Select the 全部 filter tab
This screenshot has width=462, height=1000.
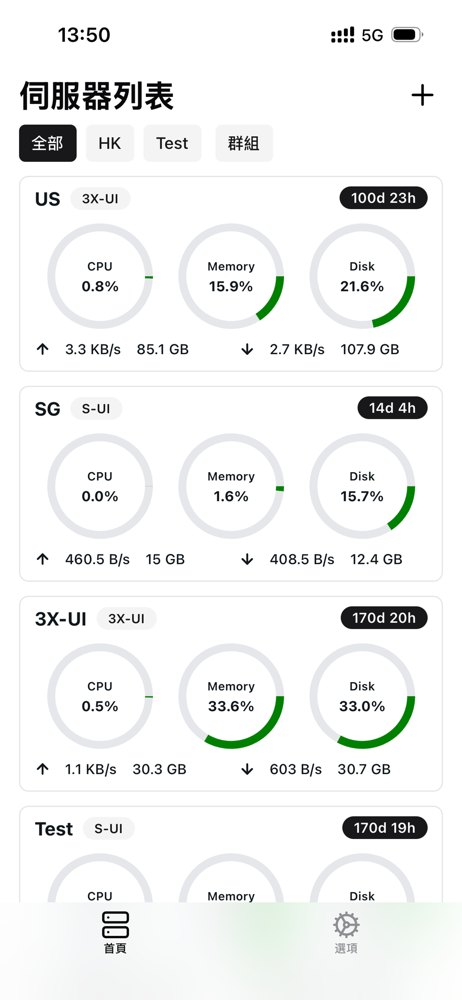[x=48, y=143]
